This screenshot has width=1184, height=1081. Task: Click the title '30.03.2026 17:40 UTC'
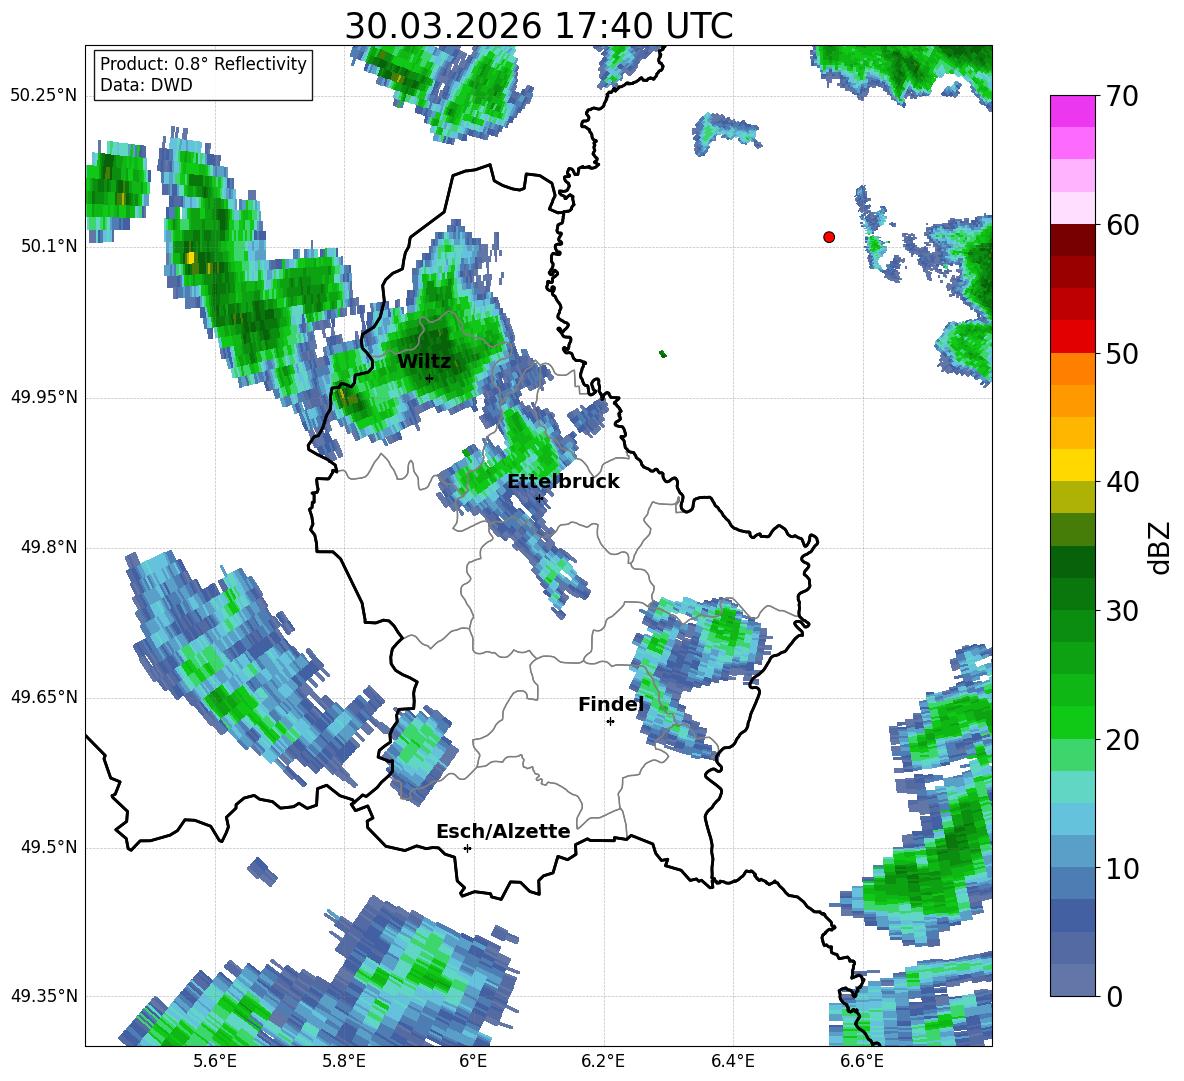(x=538, y=26)
